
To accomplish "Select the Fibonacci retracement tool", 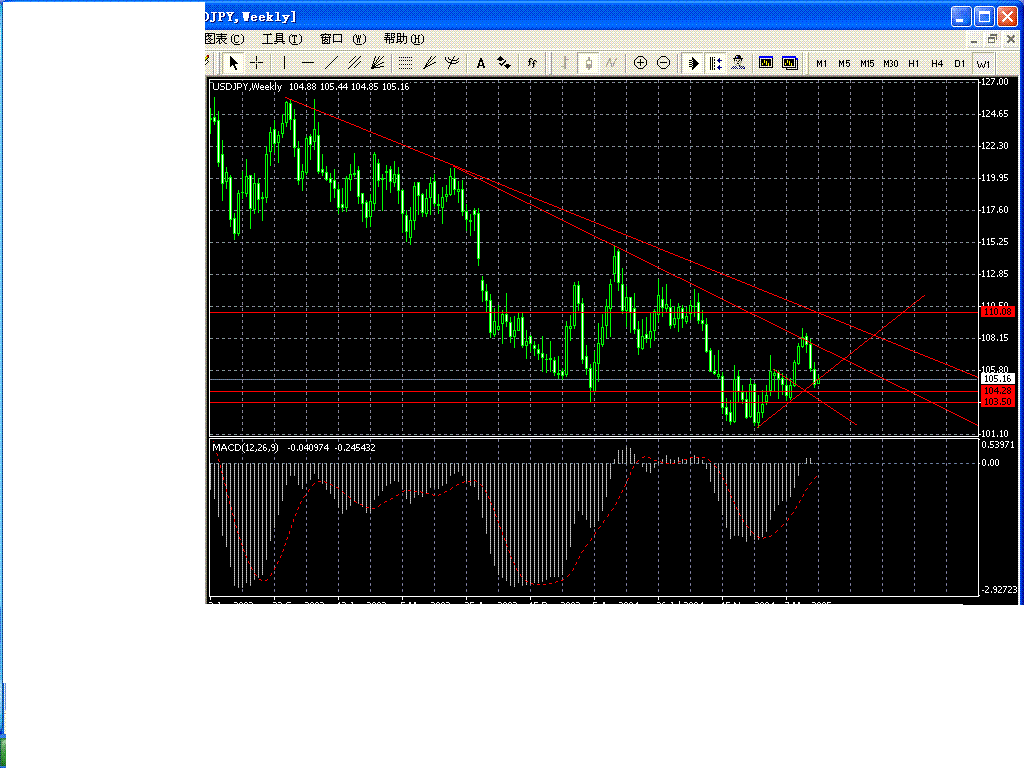I will (x=406, y=63).
